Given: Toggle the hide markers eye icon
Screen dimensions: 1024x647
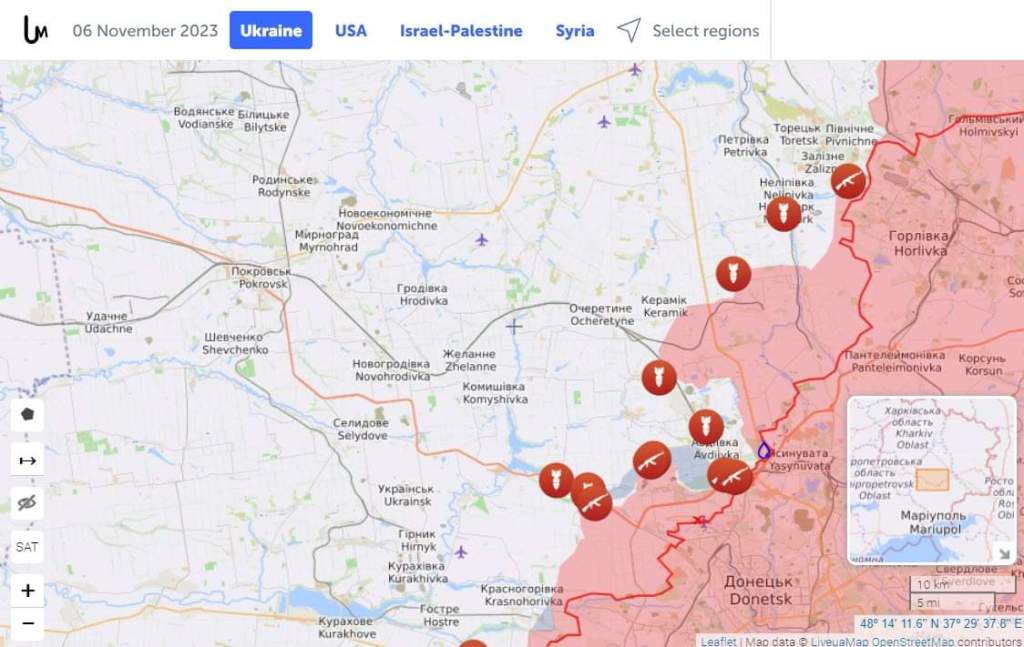Looking at the screenshot, I should pyautogui.click(x=27, y=503).
